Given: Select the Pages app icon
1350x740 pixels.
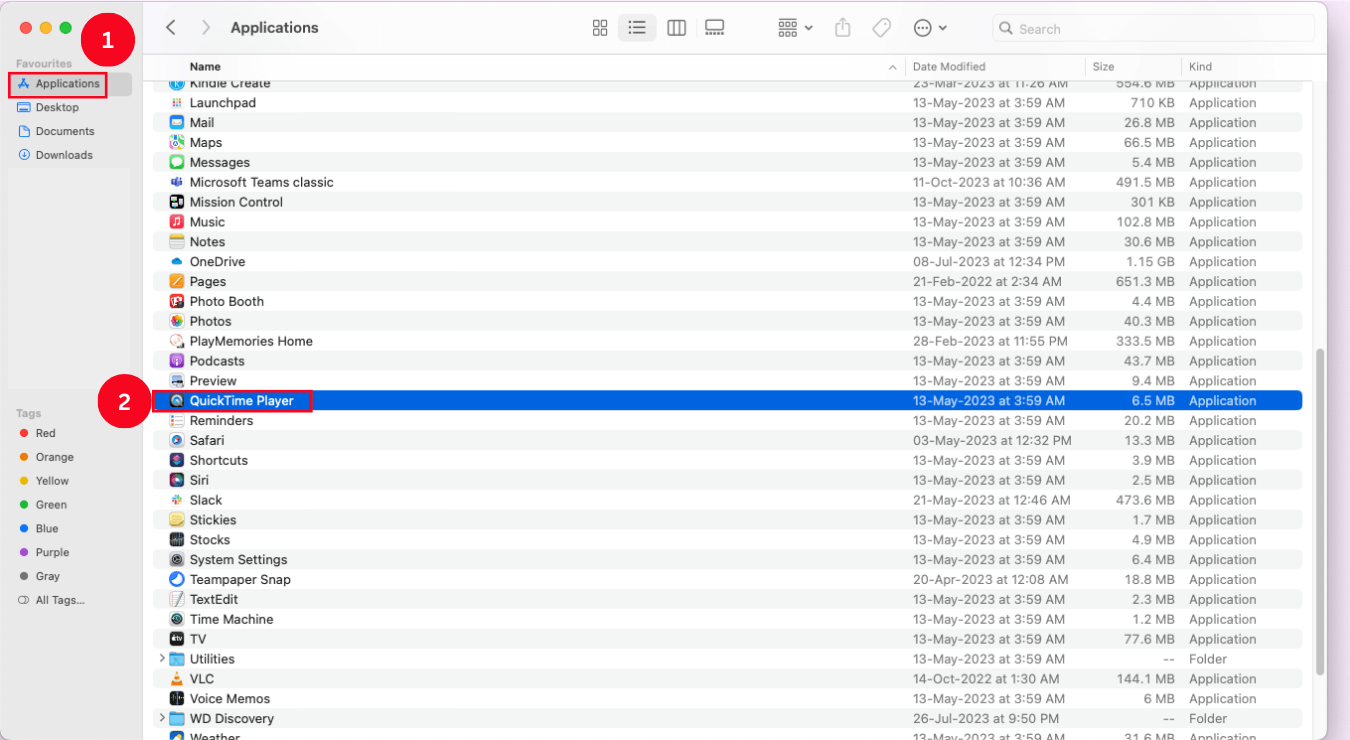Looking at the screenshot, I should (177, 282).
